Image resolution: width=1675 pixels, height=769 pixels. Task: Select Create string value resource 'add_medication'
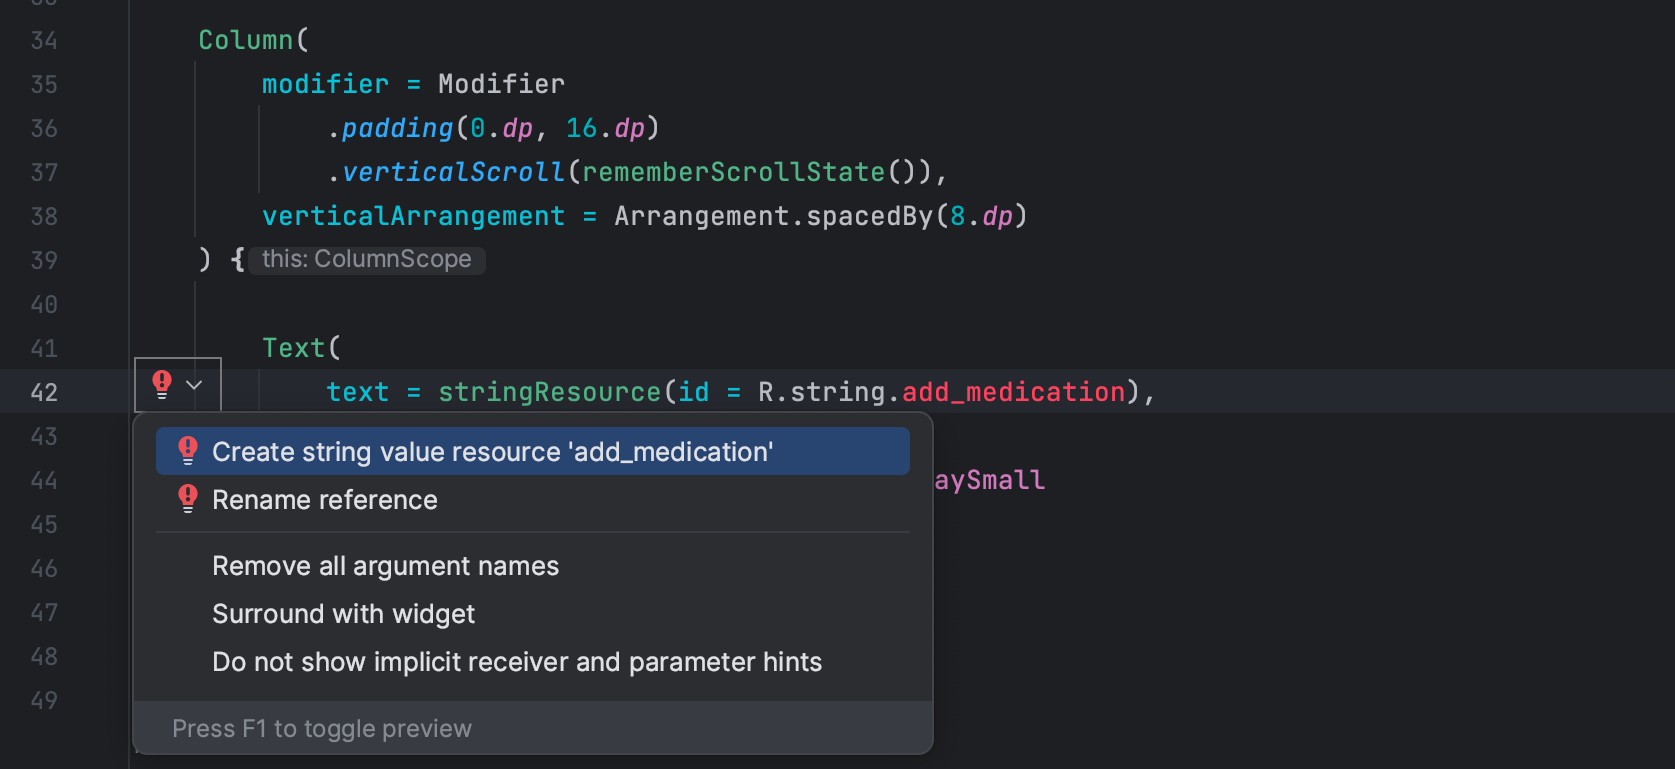[x=532, y=452]
